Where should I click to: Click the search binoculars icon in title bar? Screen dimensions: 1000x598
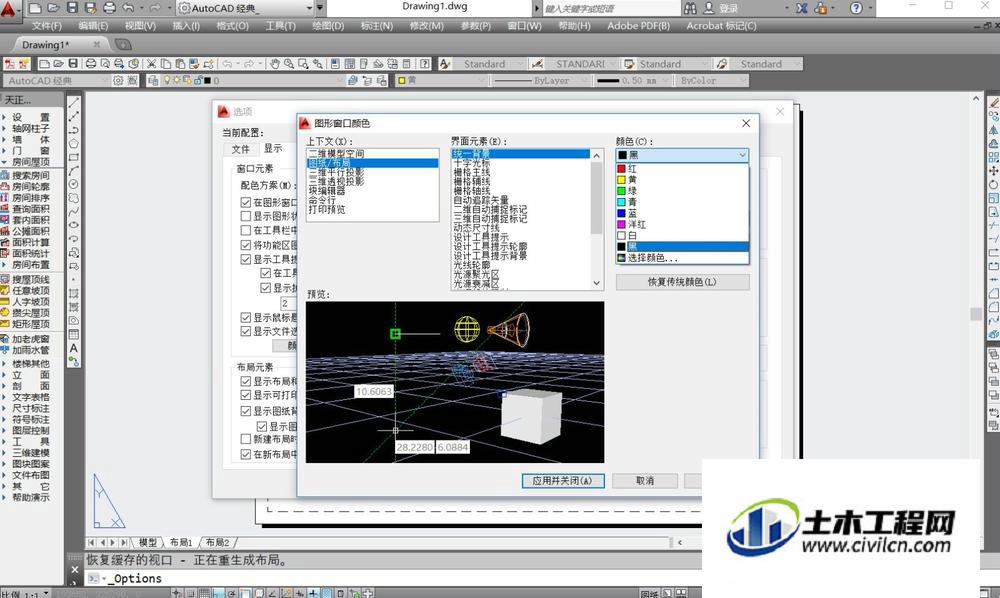pos(690,8)
